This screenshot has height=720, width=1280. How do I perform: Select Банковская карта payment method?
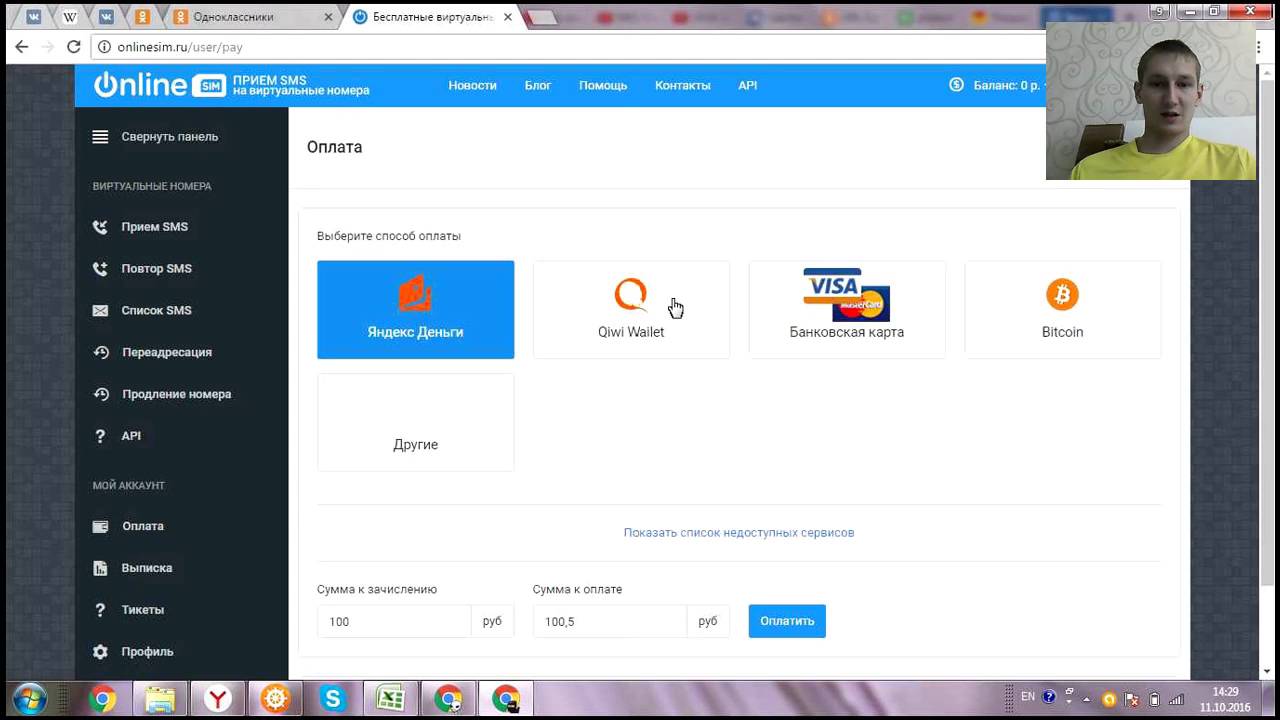click(x=847, y=310)
